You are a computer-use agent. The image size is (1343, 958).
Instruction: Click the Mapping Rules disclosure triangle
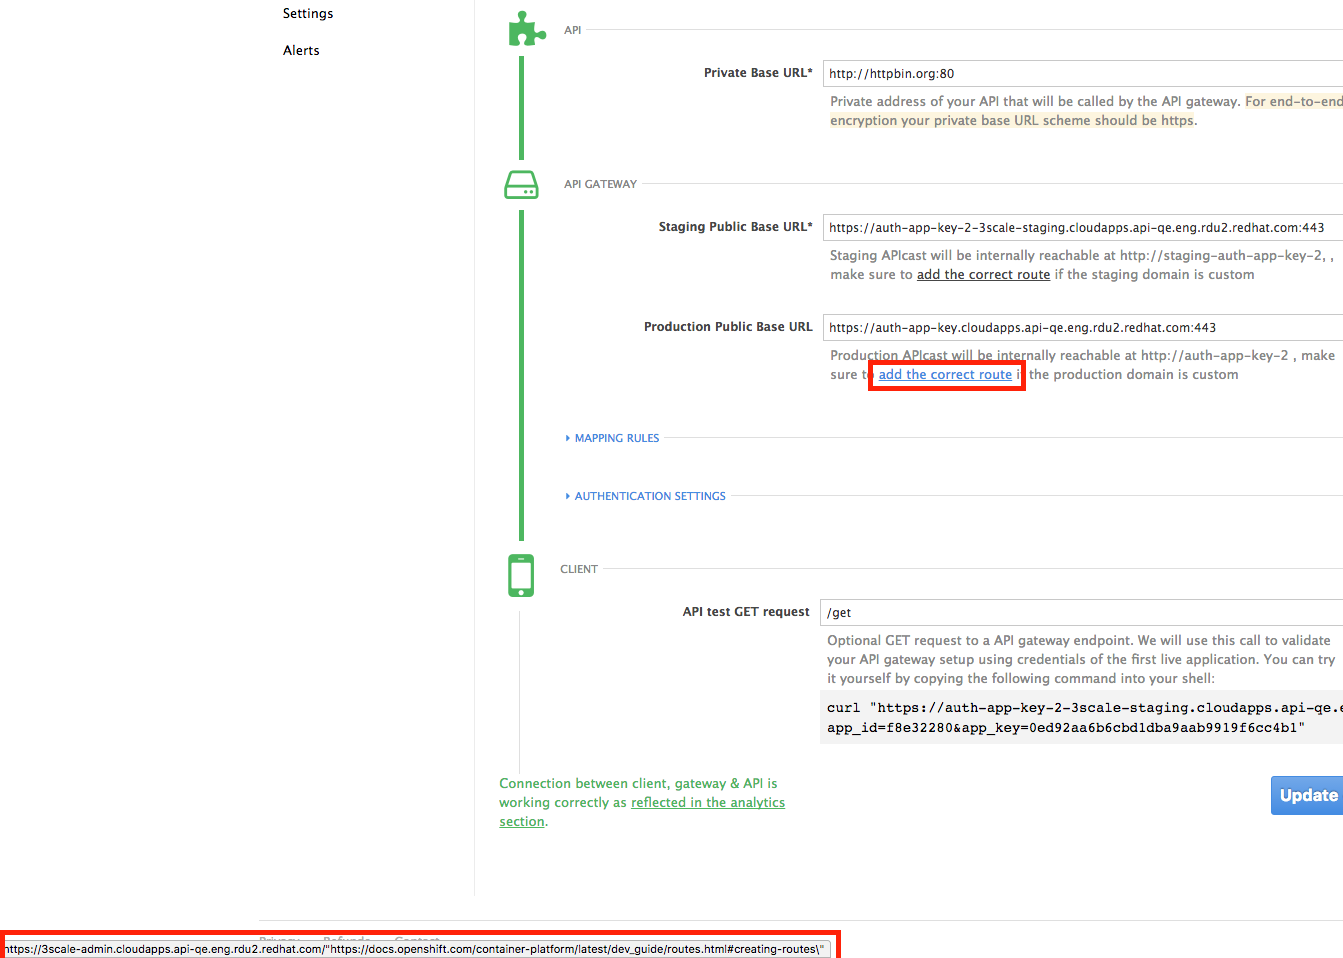pos(568,438)
